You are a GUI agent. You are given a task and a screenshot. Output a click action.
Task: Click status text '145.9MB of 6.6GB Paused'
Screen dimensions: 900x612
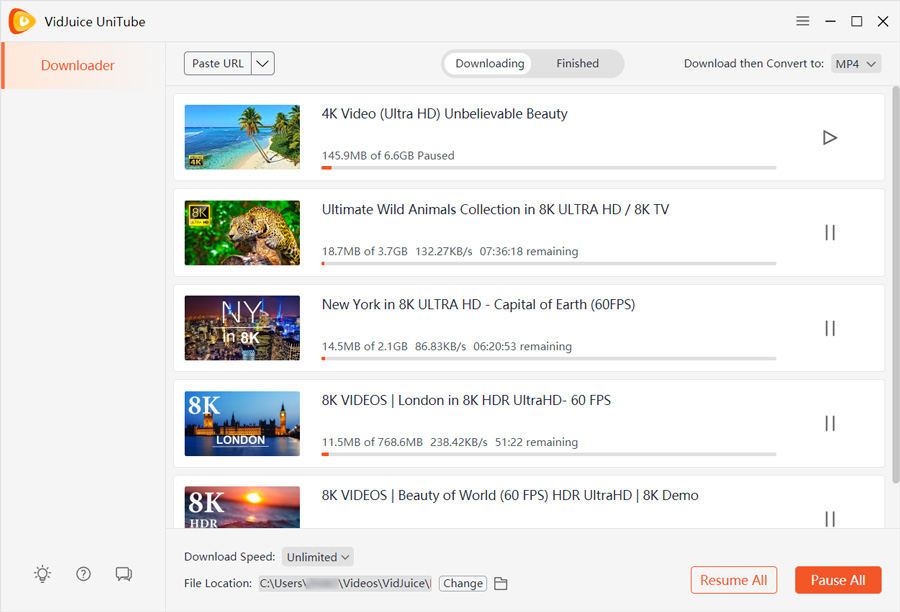388,156
